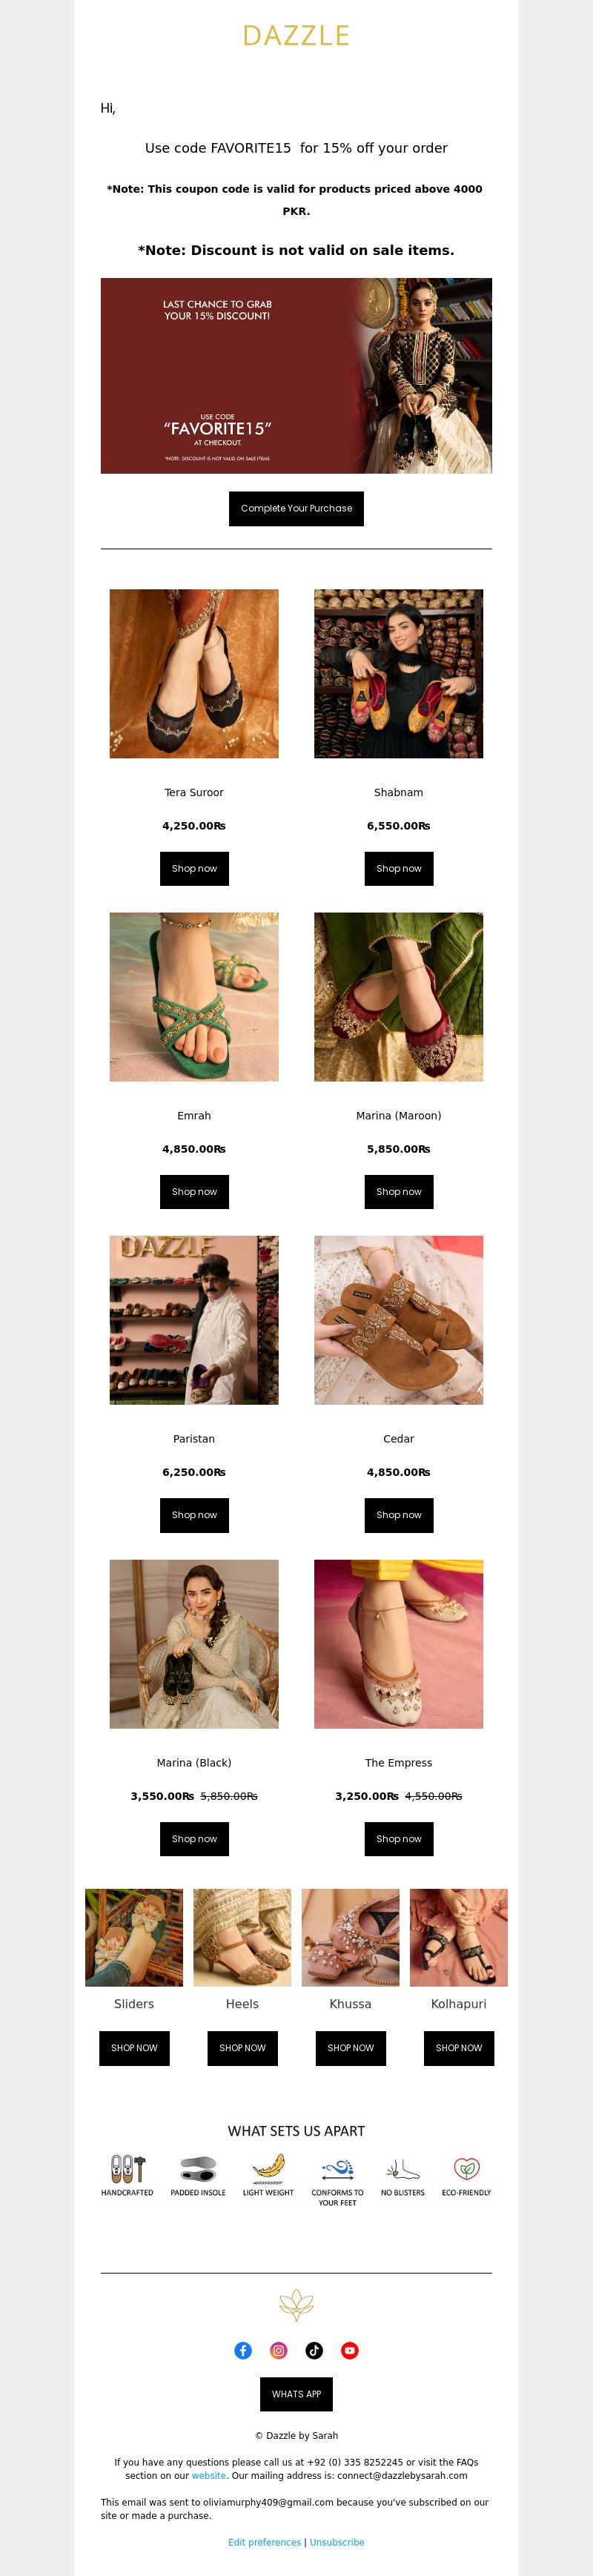Viewport: 593px width, 2576px height.
Task: Open the Facebook social icon
Action: coord(243,2350)
